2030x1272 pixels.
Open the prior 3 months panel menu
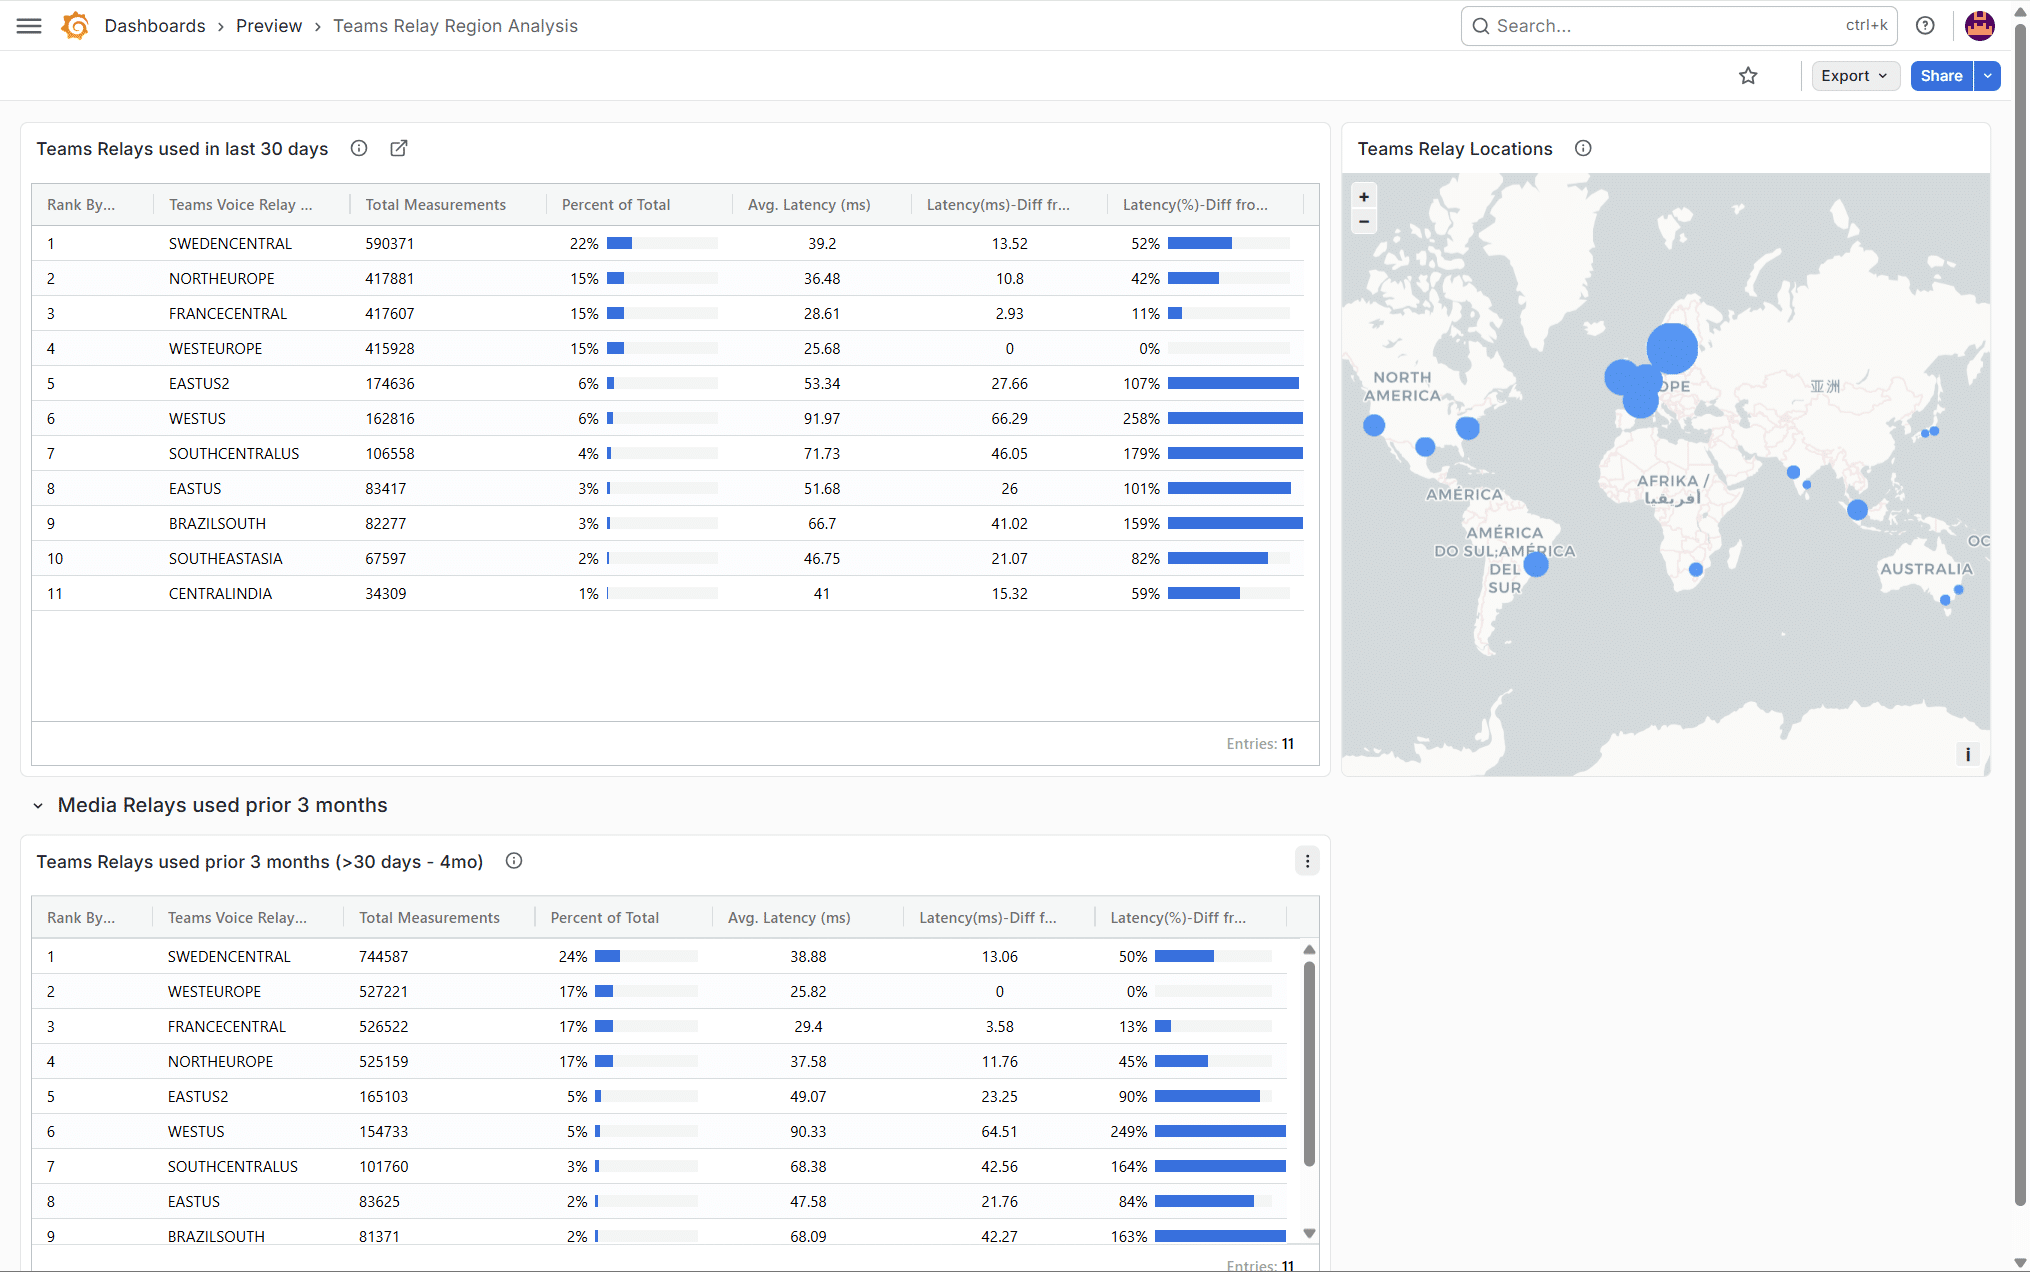[1307, 861]
